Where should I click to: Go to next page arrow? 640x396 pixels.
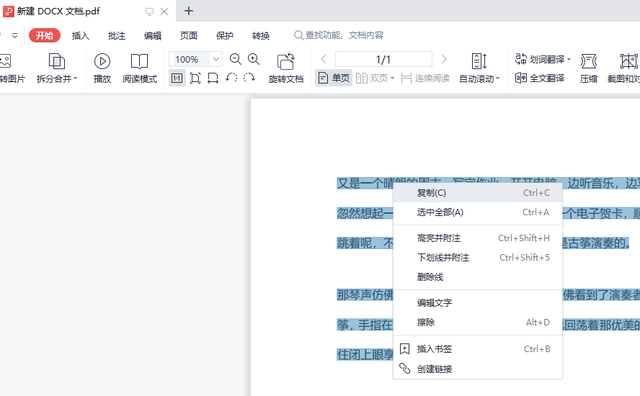coord(444,60)
